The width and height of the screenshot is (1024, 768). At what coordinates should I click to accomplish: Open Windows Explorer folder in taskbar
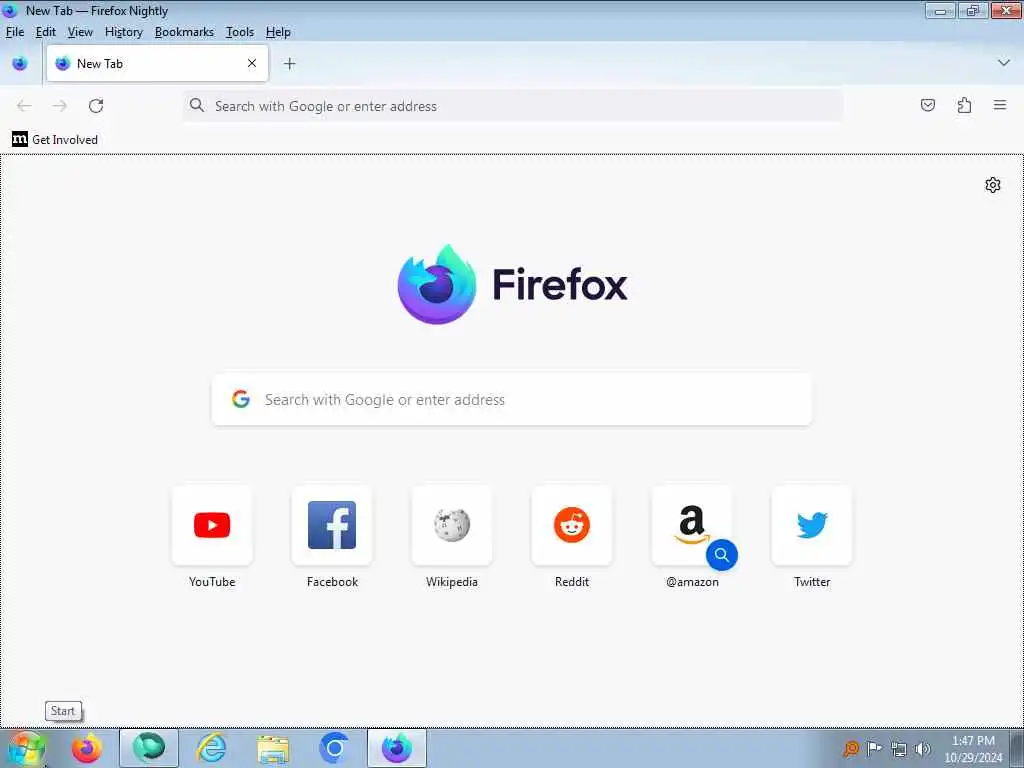click(x=273, y=748)
